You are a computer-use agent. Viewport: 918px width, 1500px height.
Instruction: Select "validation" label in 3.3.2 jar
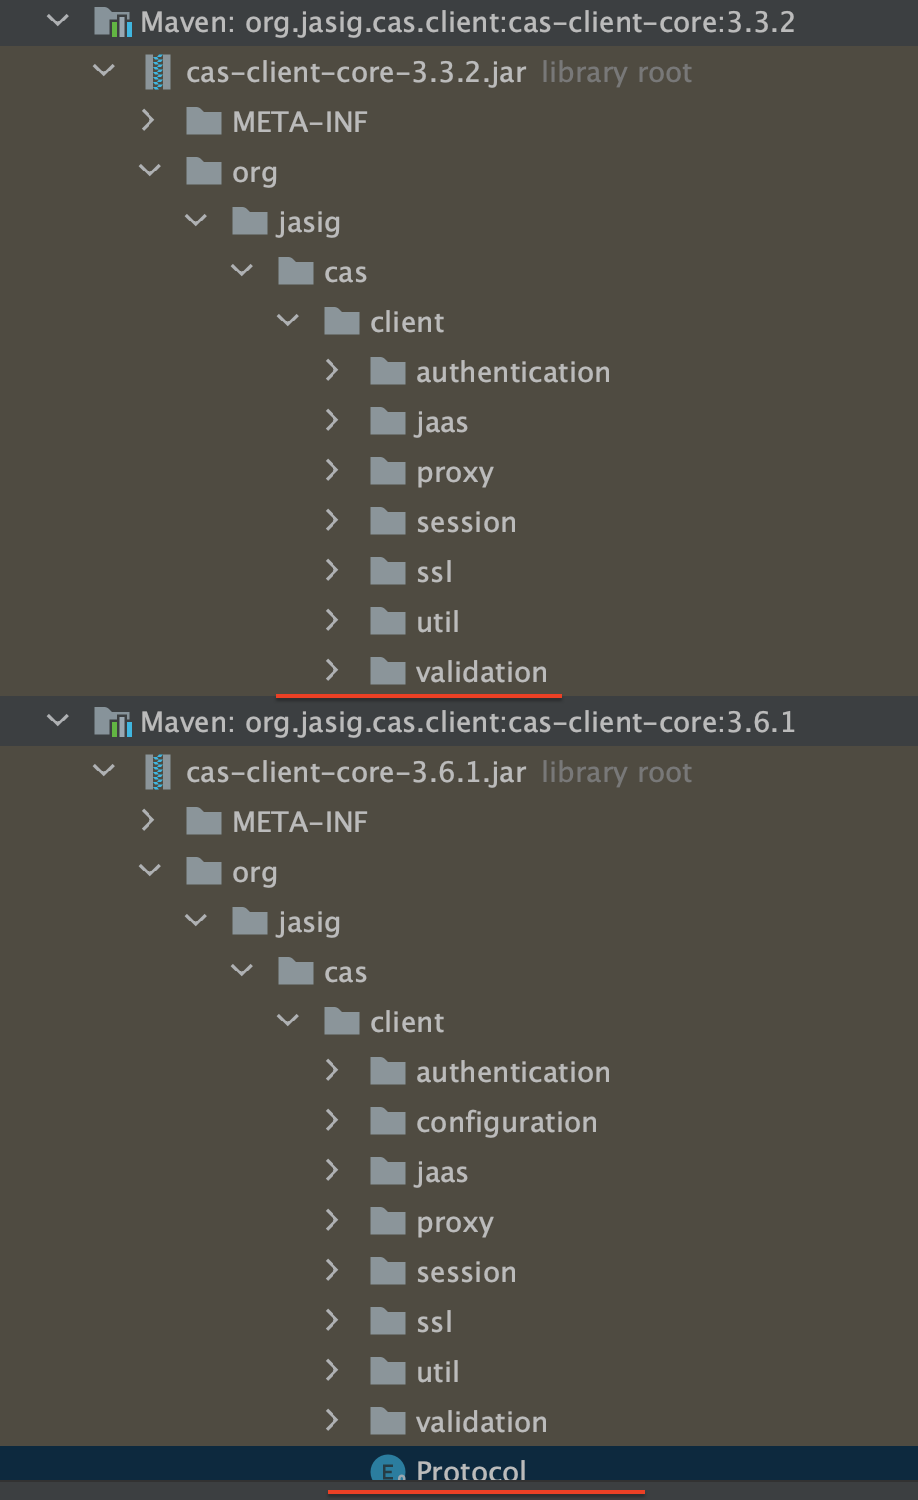(482, 672)
